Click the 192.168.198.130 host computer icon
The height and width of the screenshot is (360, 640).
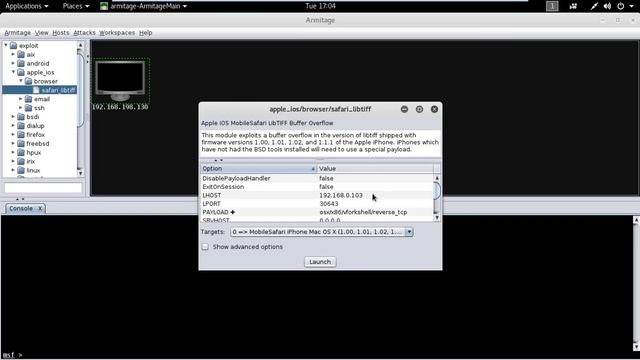[x=120, y=81]
